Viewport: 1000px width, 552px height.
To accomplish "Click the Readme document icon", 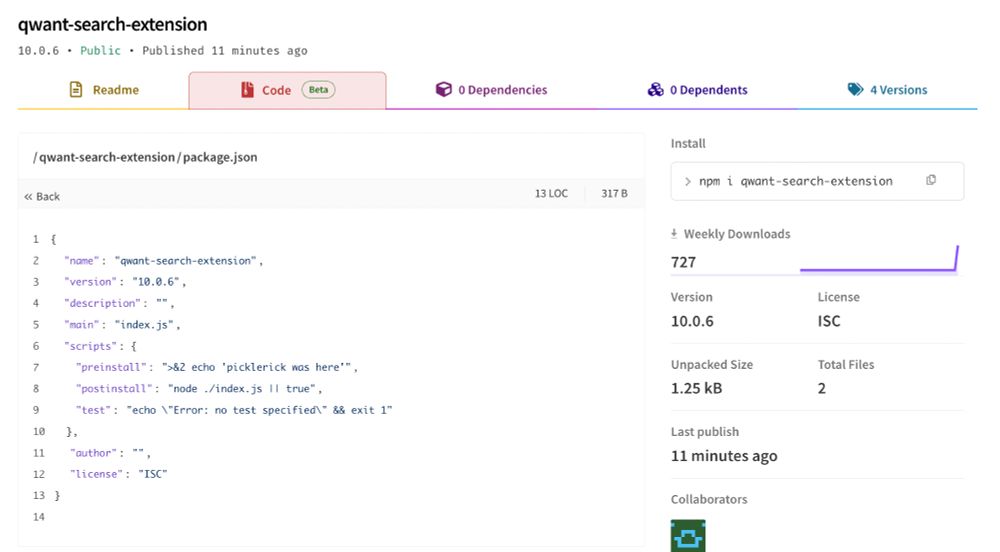I will coord(76,89).
